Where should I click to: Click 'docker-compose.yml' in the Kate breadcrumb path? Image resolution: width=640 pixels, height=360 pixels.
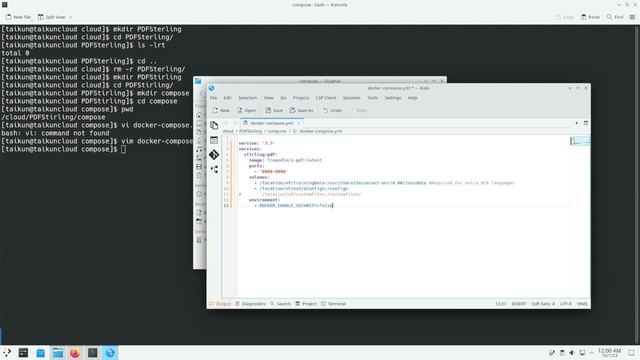(320, 131)
